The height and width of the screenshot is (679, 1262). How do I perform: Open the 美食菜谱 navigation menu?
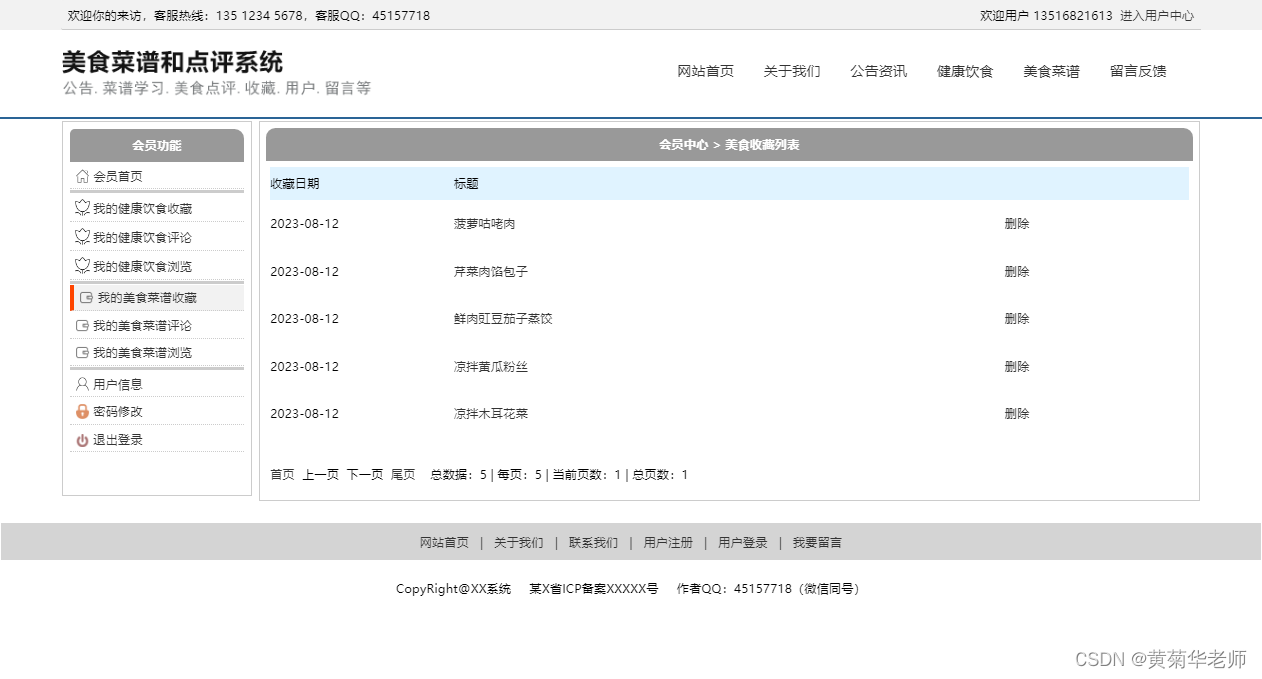pyautogui.click(x=1051, y=71)
